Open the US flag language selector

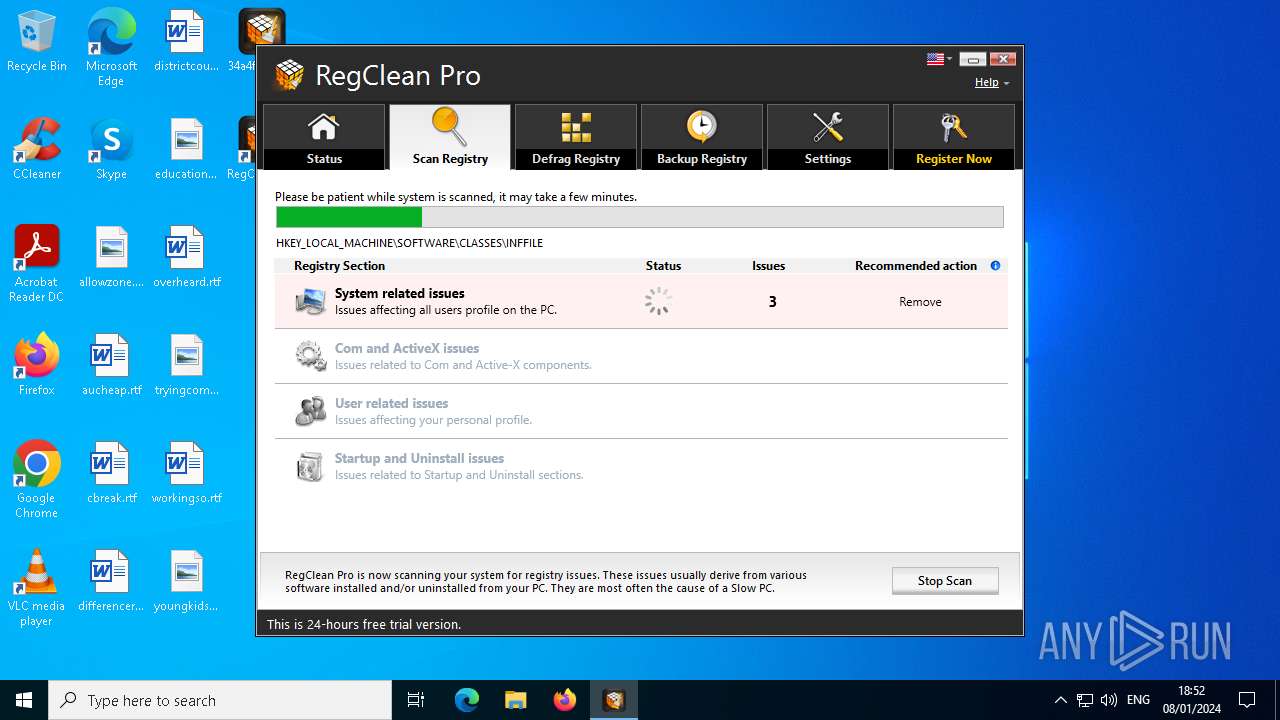[x=939, y=59]
